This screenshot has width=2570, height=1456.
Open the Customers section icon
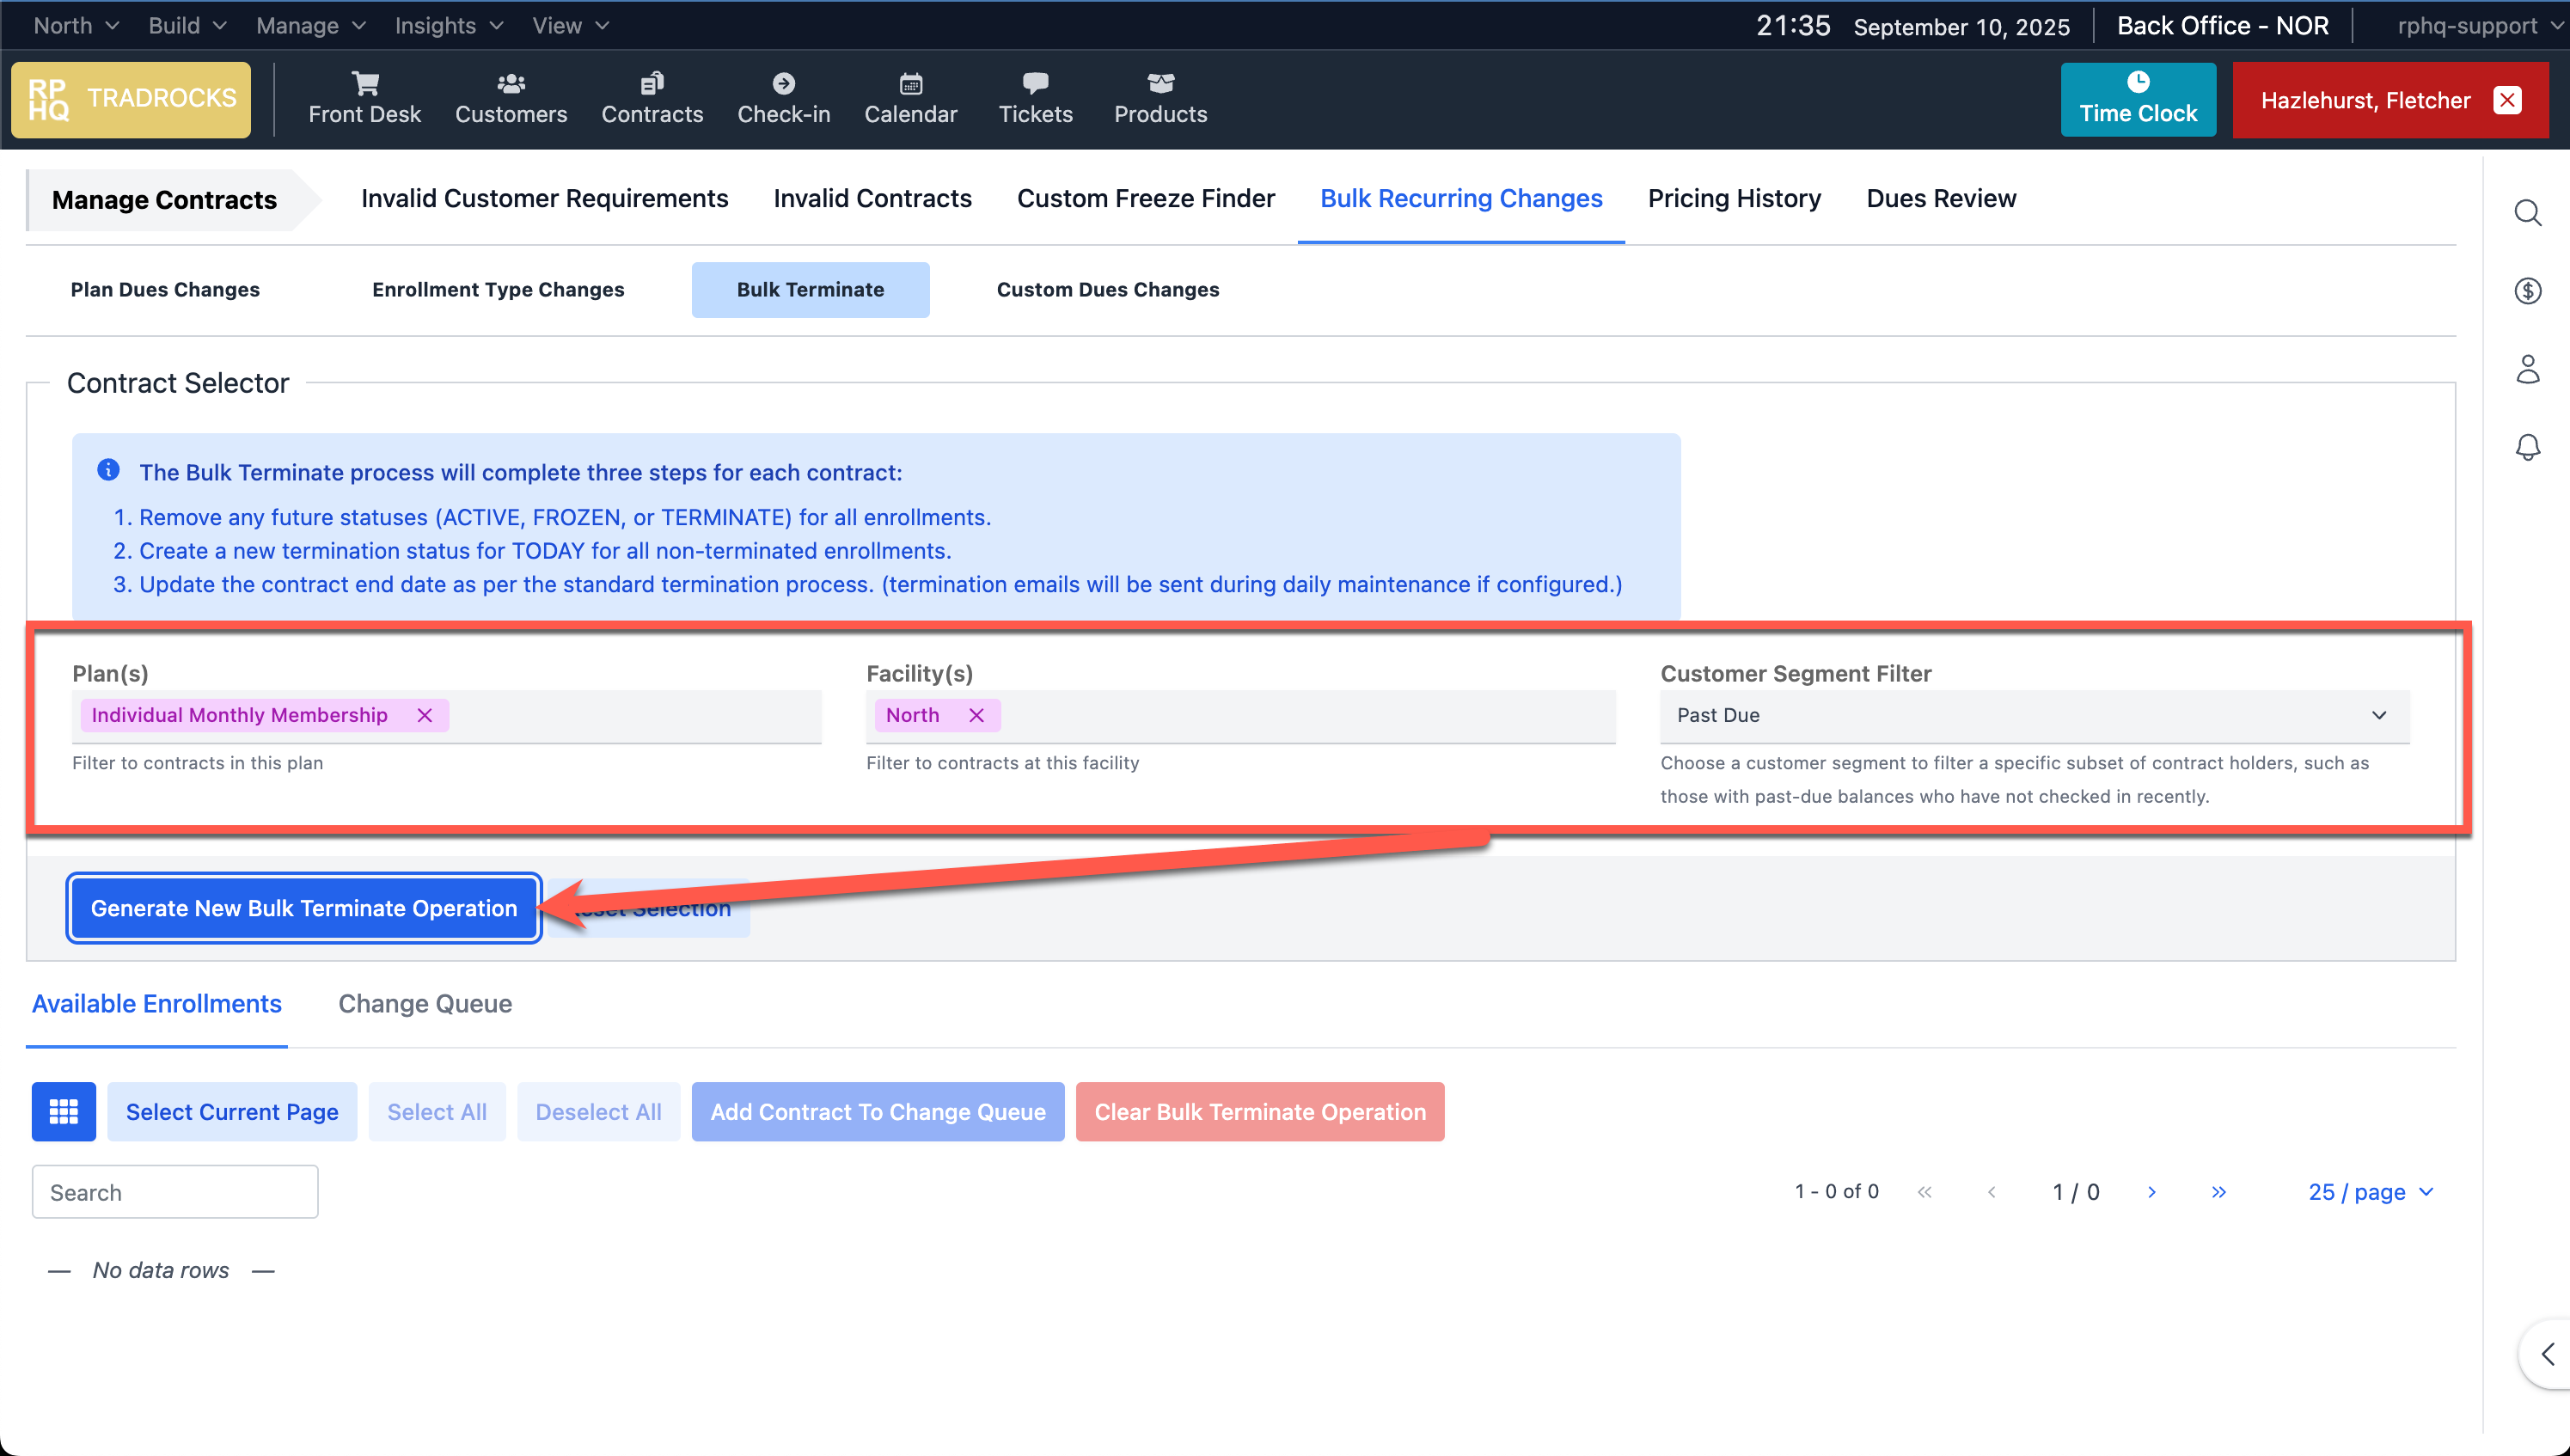(x=511, y=83)
